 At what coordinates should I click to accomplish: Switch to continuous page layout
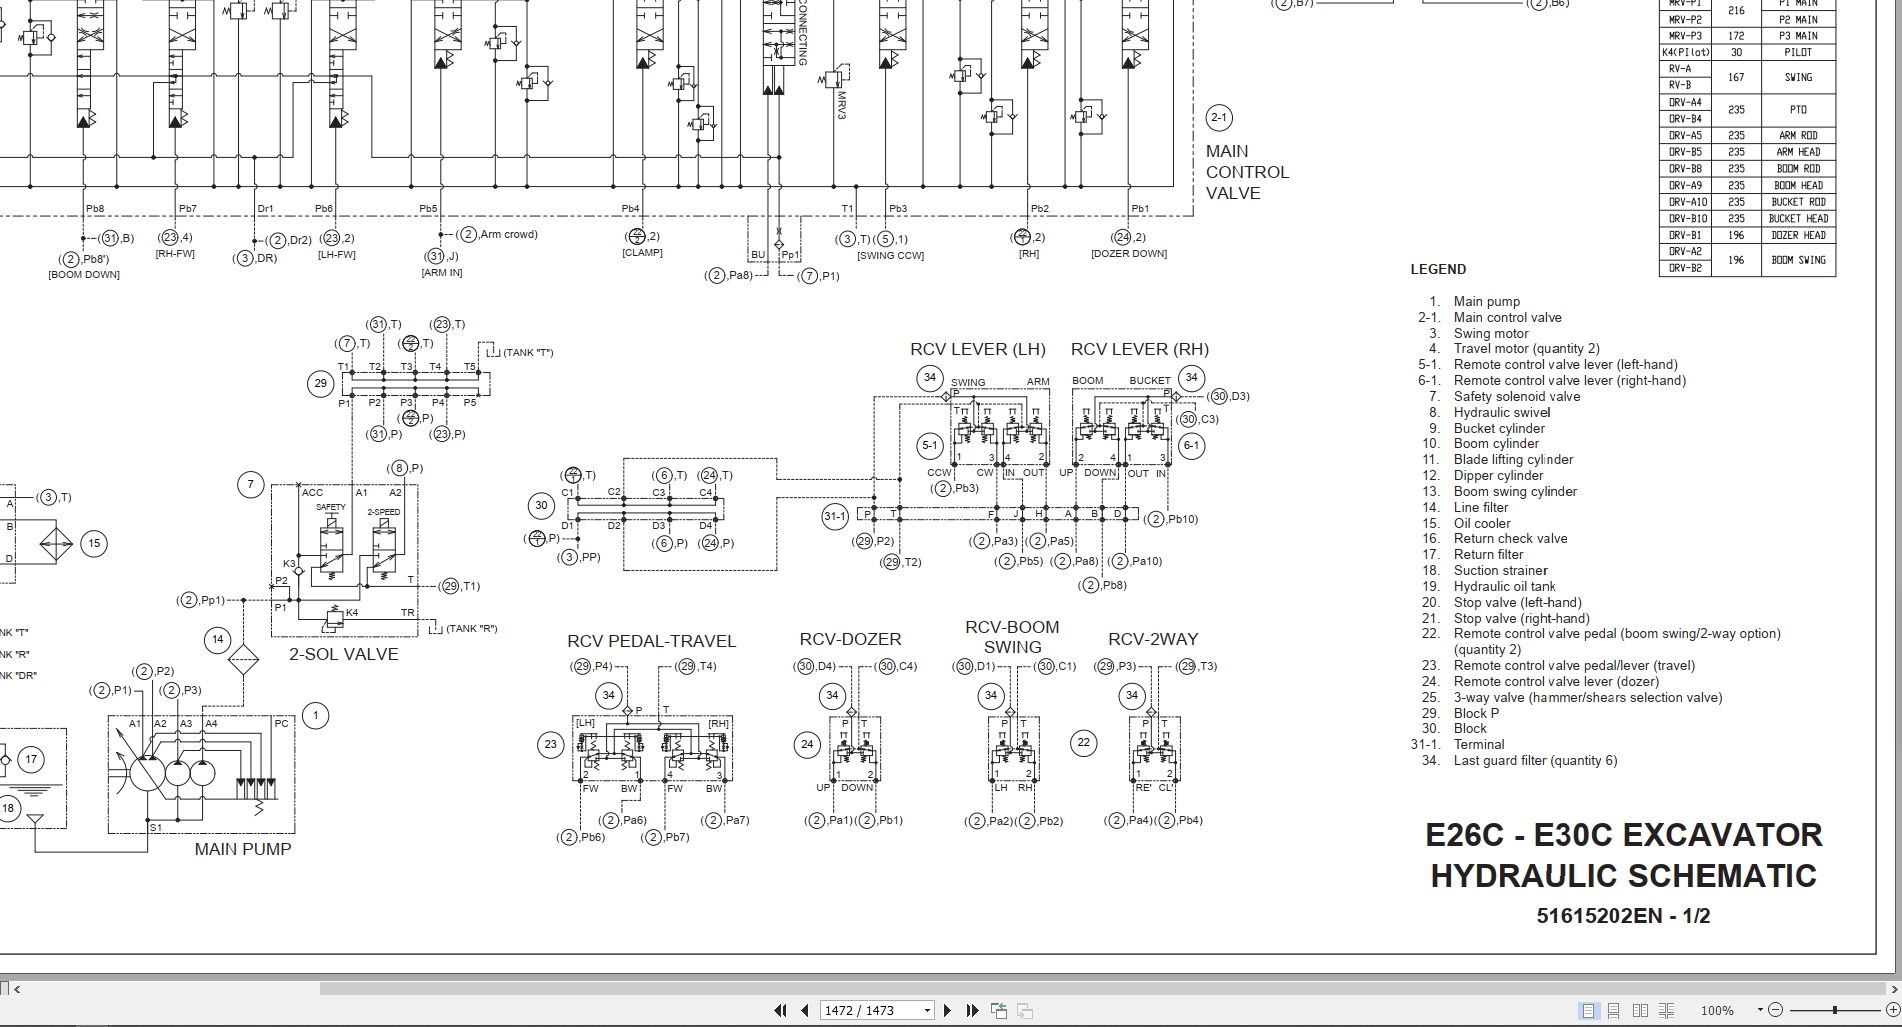point(1614,1010)
